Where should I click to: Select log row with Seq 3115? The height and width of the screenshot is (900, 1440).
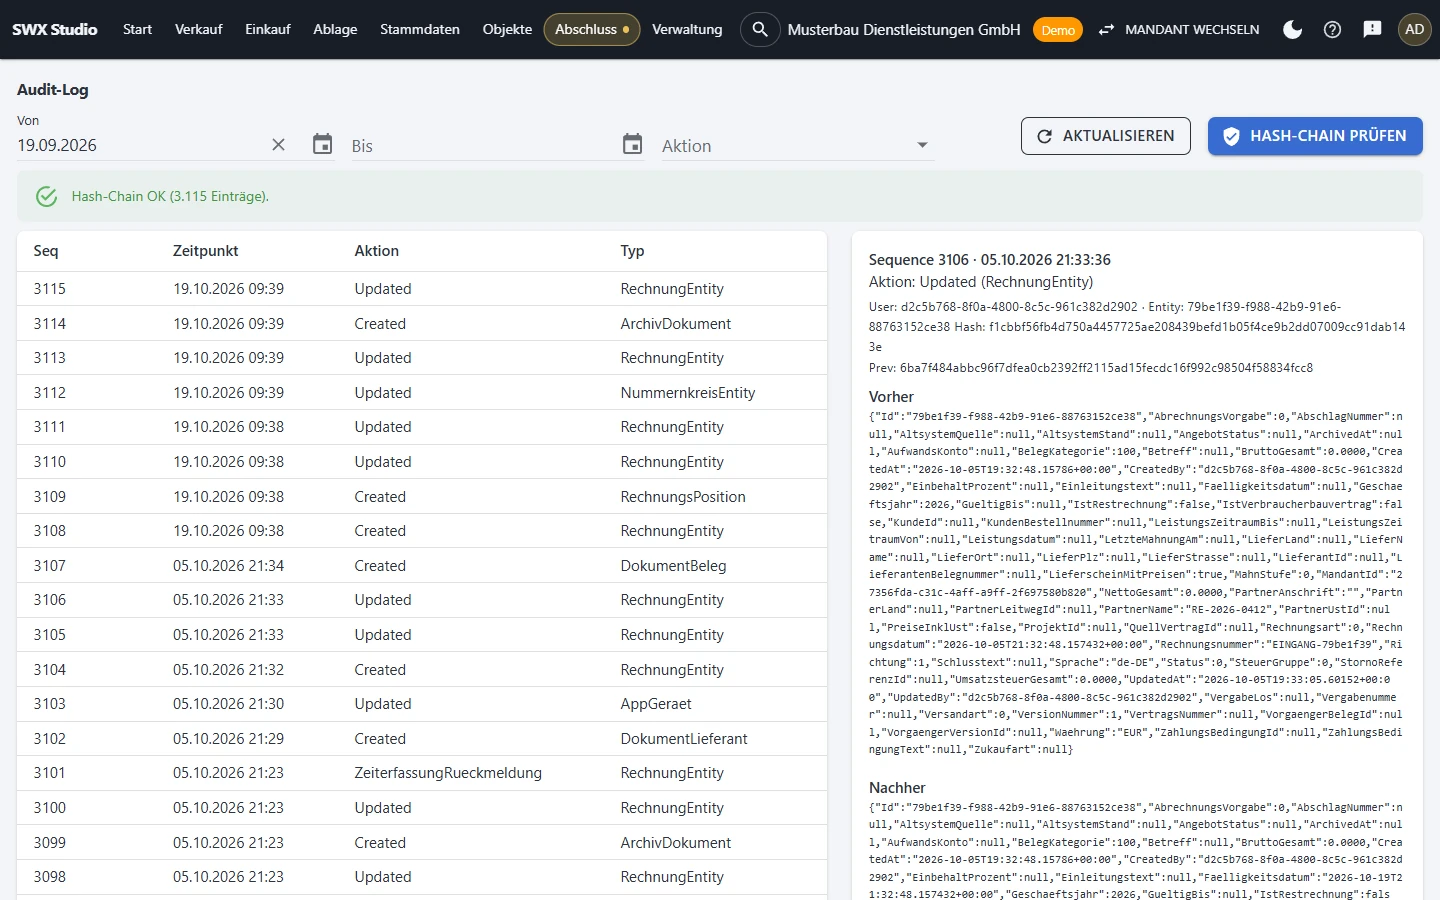[422, 289]
